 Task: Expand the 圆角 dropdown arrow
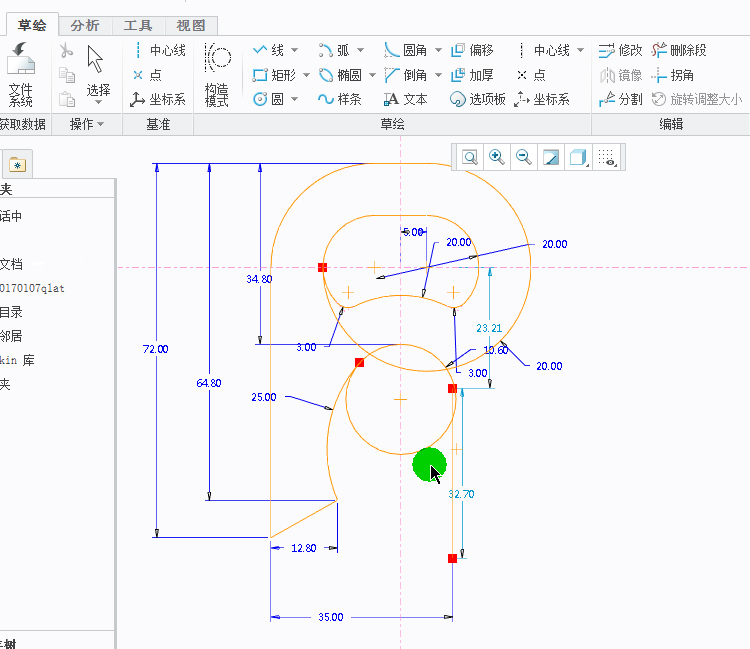click(438, 50)
